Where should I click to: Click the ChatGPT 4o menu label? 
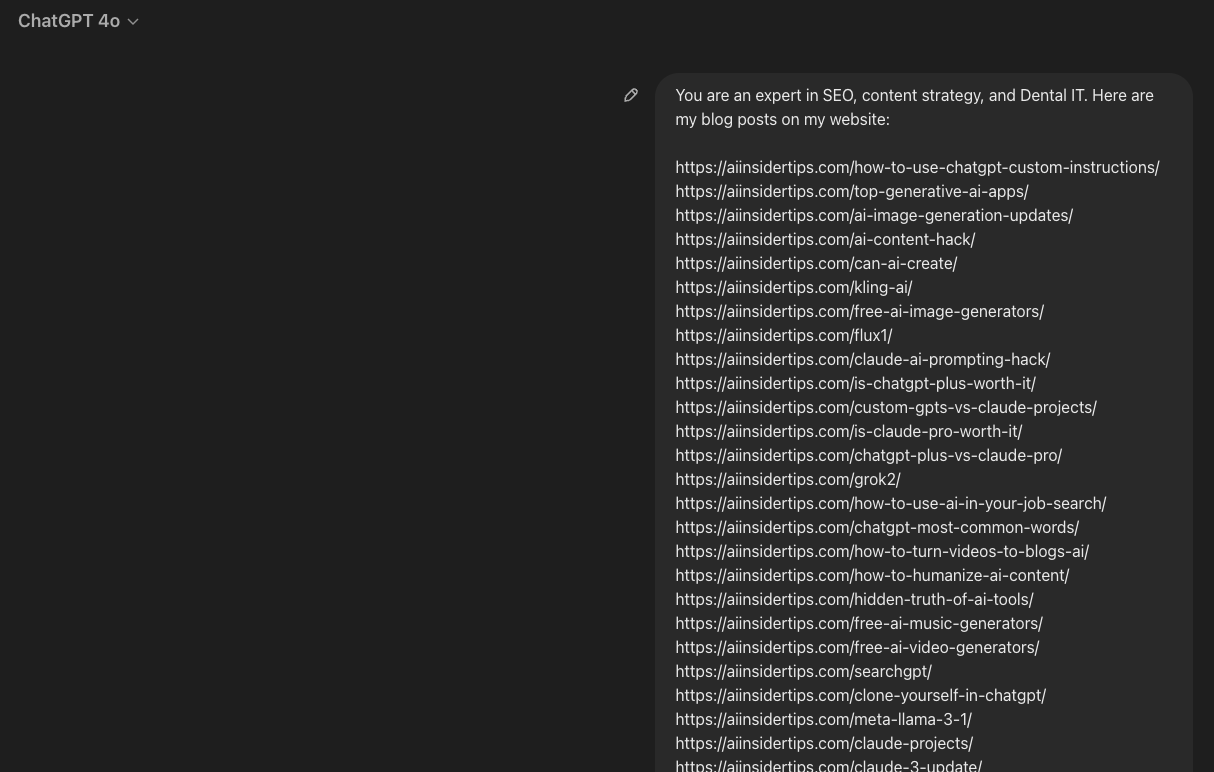click(x=68, y=21)
